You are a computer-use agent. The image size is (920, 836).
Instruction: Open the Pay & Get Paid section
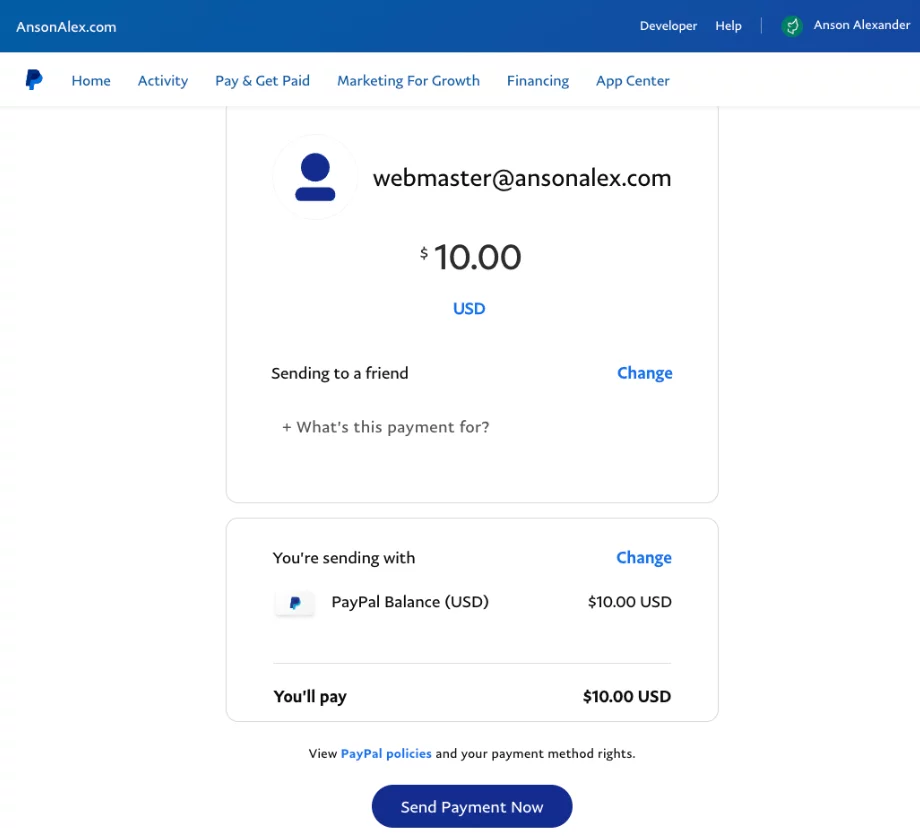click(x=262, y=80)
